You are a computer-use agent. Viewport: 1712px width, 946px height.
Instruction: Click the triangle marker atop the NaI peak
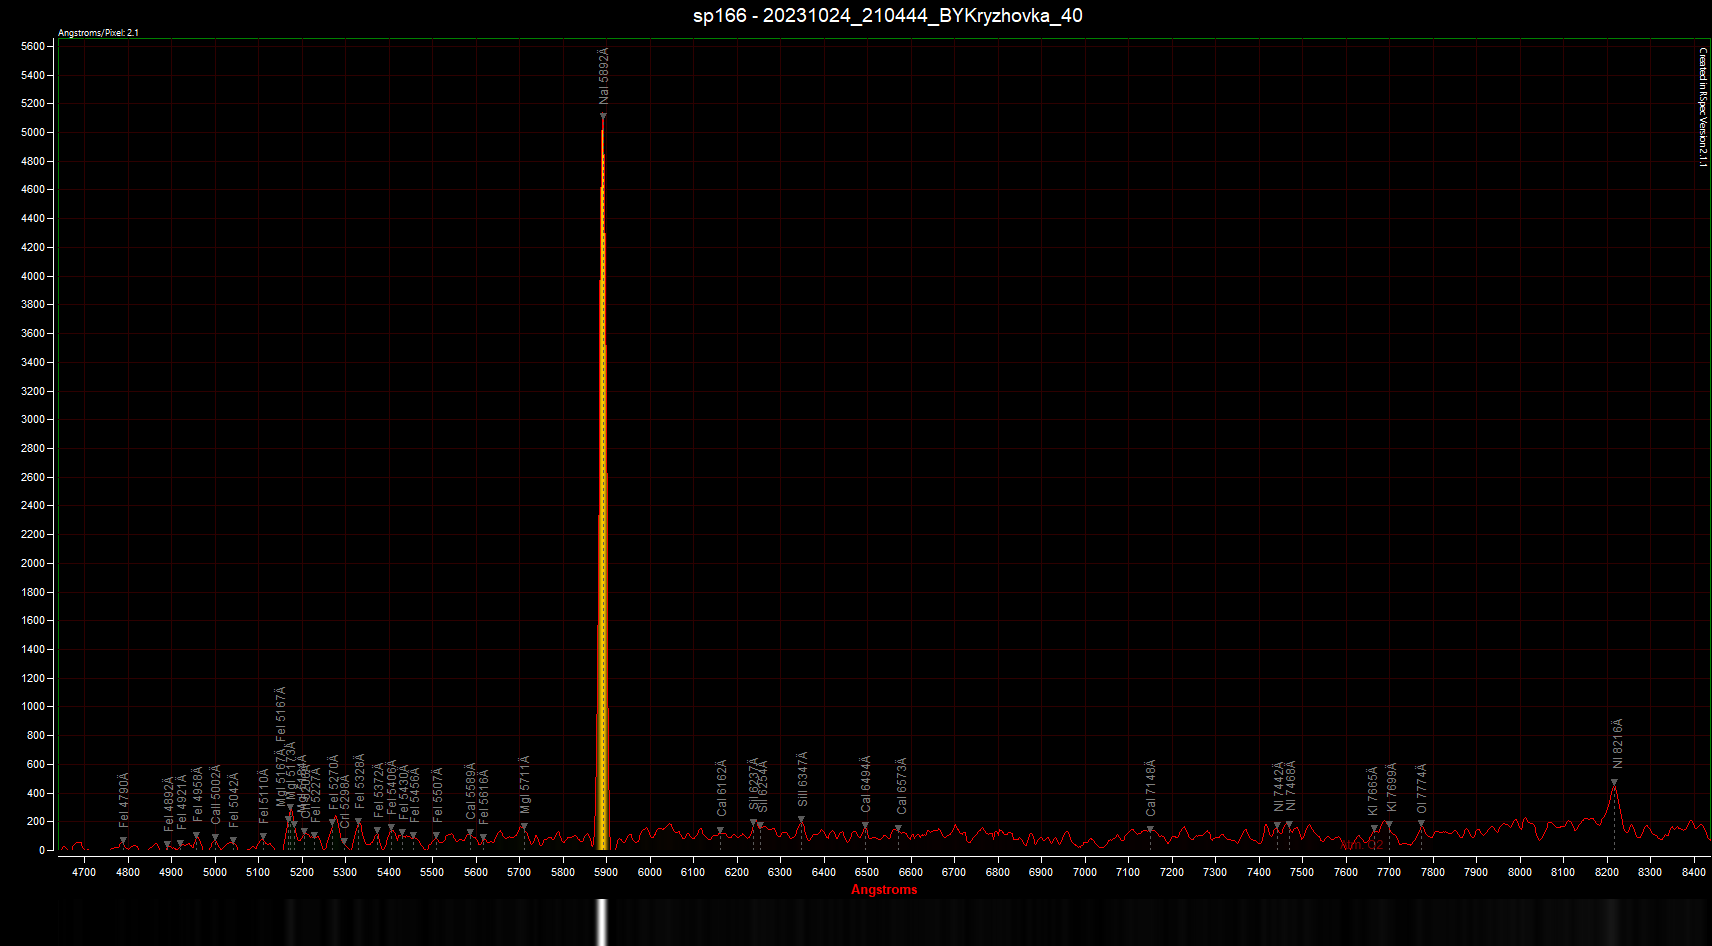[x=603, y=116]
